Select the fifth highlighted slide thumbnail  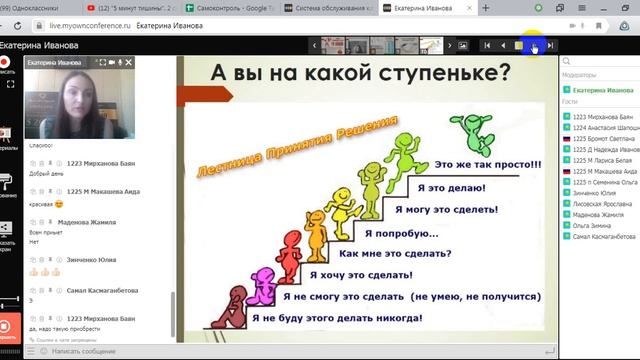click(x=431, y=45)
